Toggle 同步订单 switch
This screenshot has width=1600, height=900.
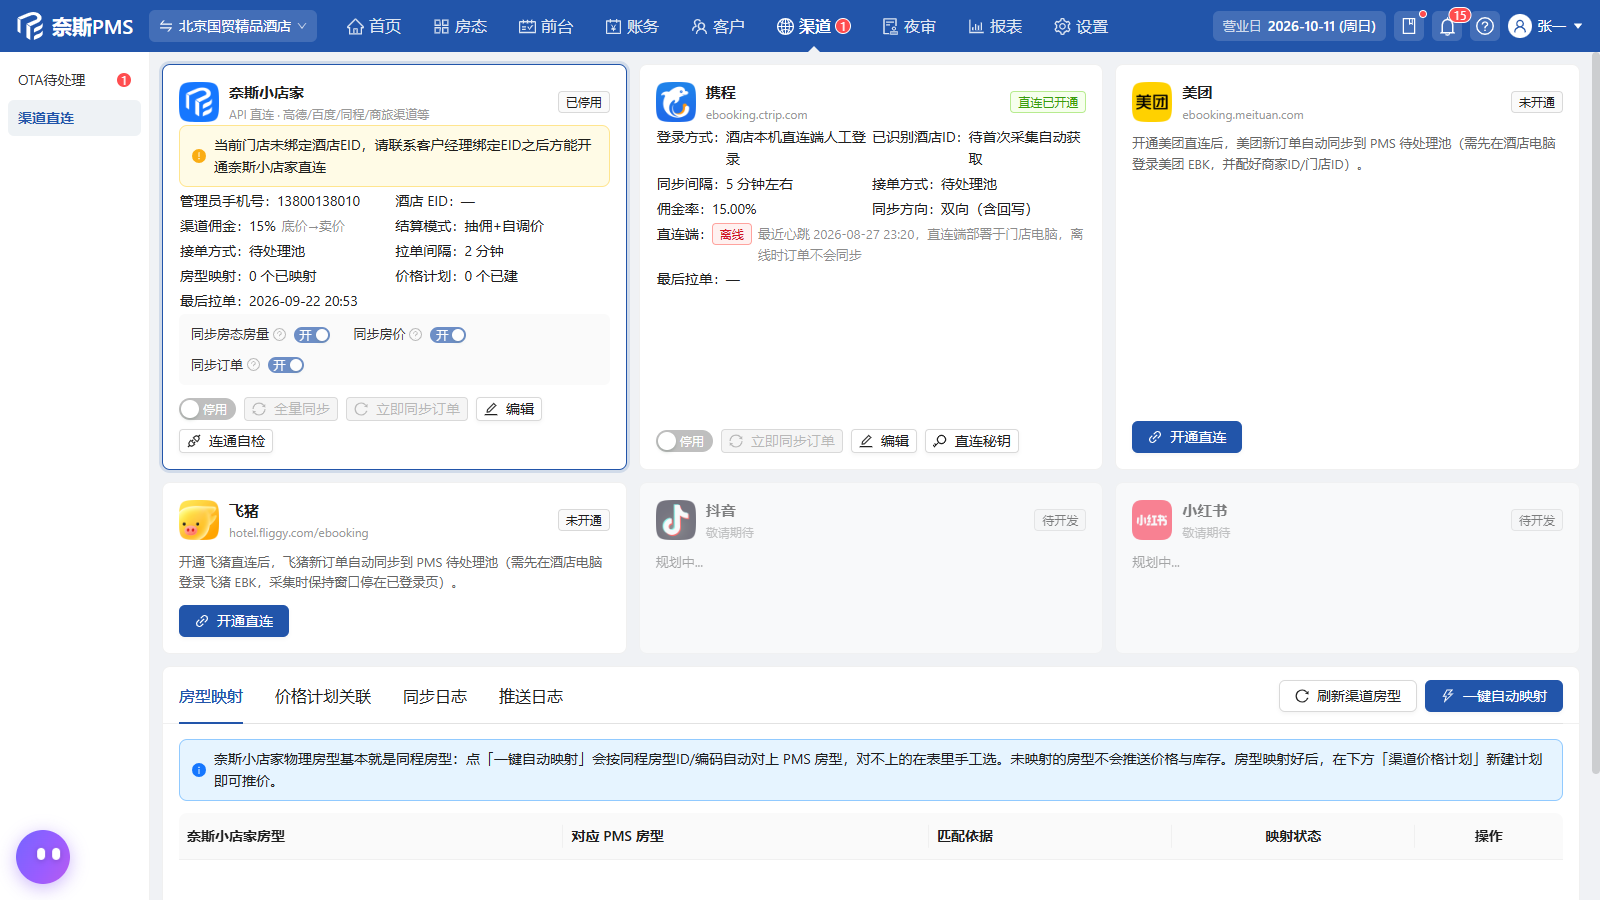286,365
